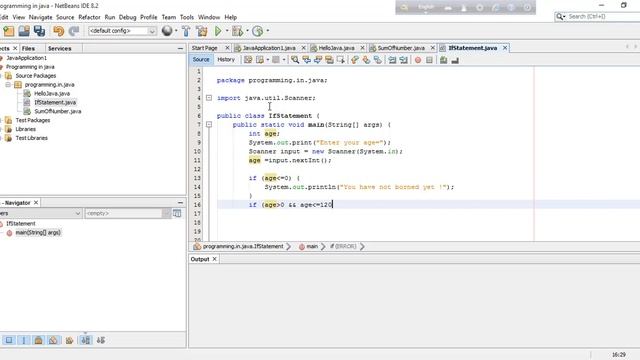Click the Shift Line Right icon
The height and width of the screenshot is (360, 640).
pyautogui.click(x=403, y=60)
